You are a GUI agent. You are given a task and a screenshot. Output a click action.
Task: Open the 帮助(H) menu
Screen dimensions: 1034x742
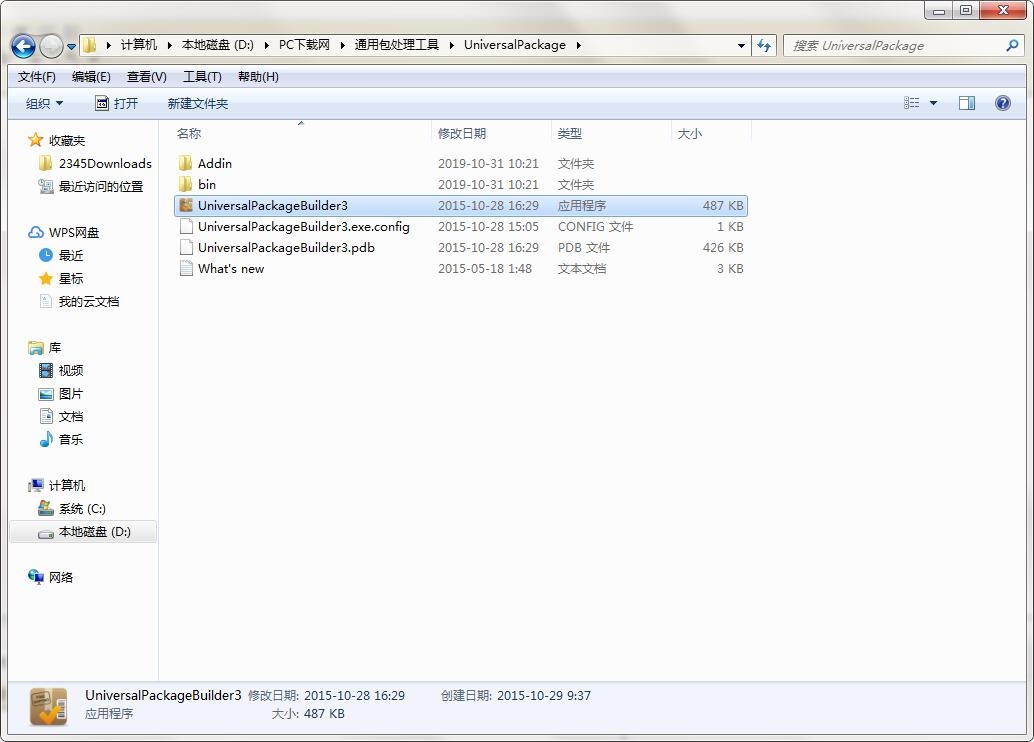pos(258,77)
